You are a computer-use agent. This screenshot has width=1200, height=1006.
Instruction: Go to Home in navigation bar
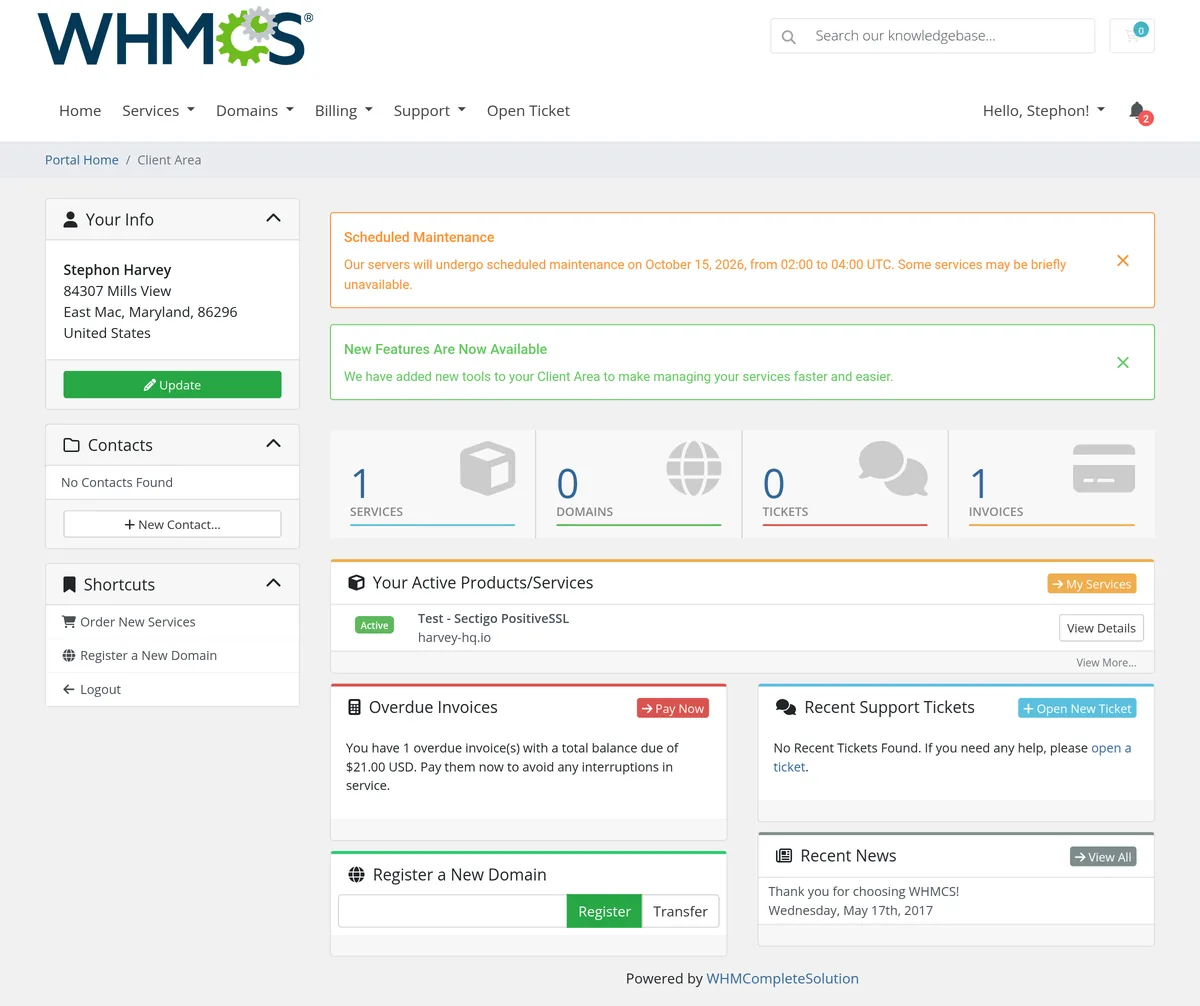[x=80, y=111]
